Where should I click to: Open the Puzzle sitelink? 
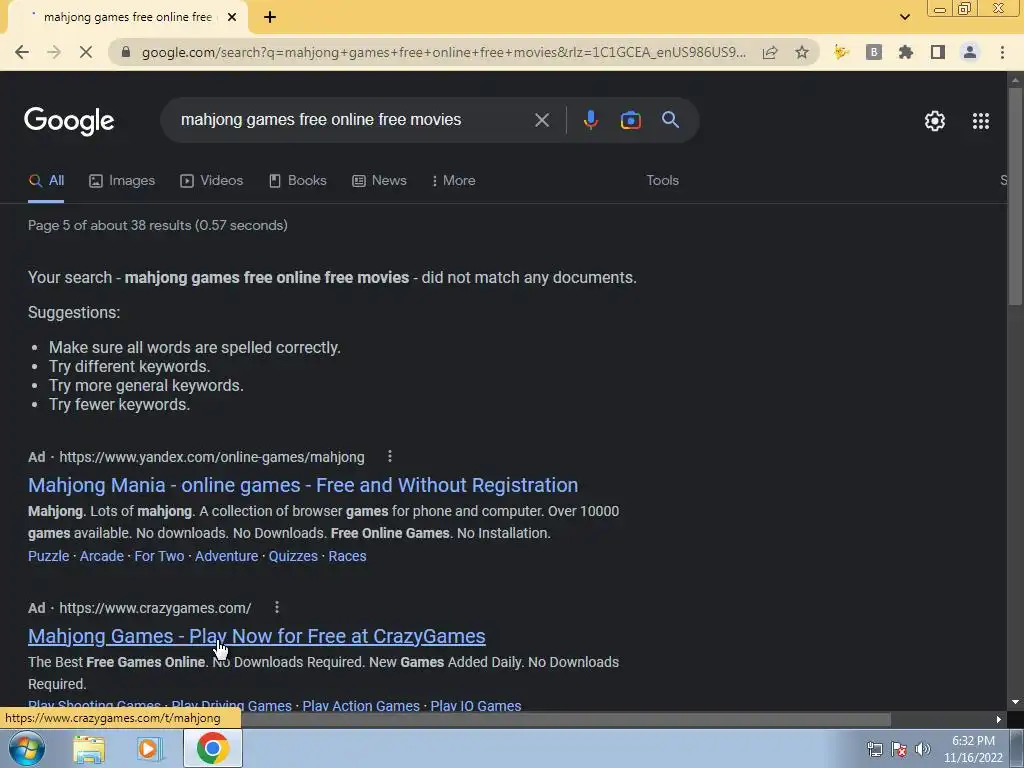(x=48, y=556)
